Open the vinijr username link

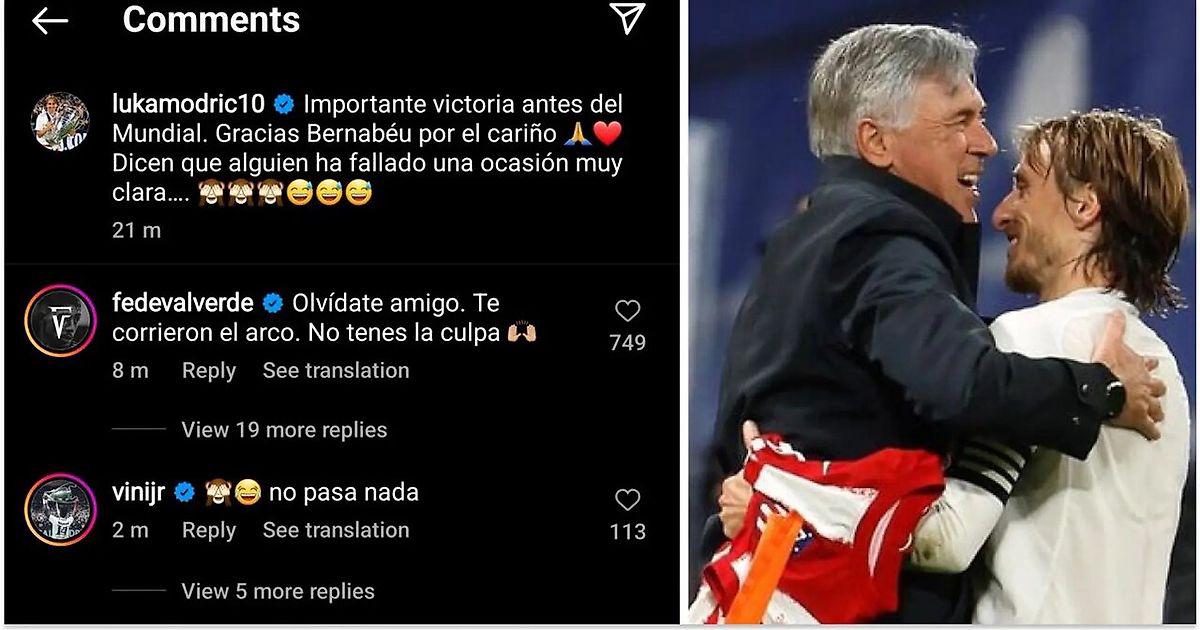click(x=140, y=492)
